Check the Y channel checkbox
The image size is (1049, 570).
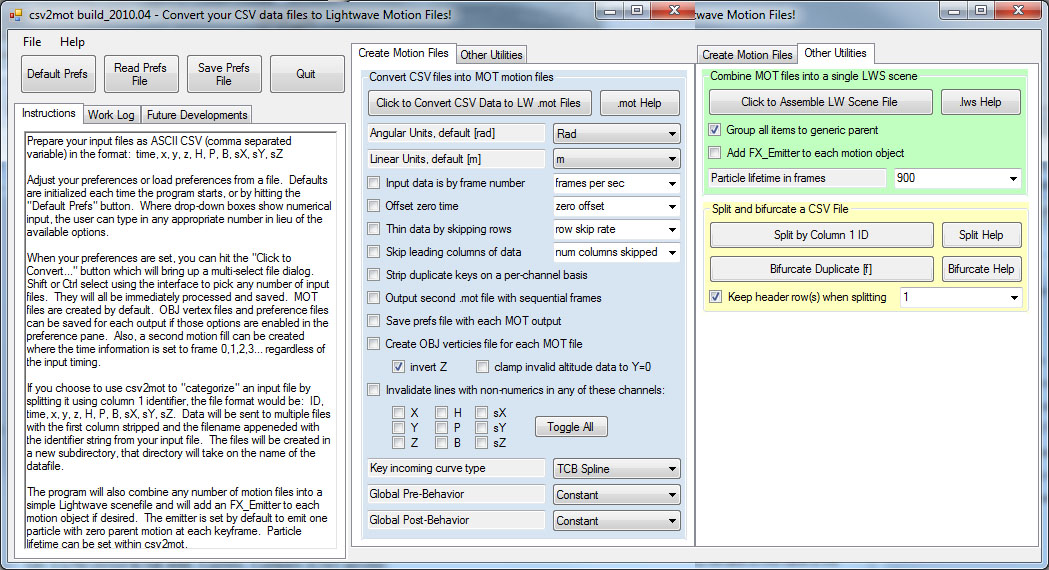pyautogui.click(x=399, y=428)
